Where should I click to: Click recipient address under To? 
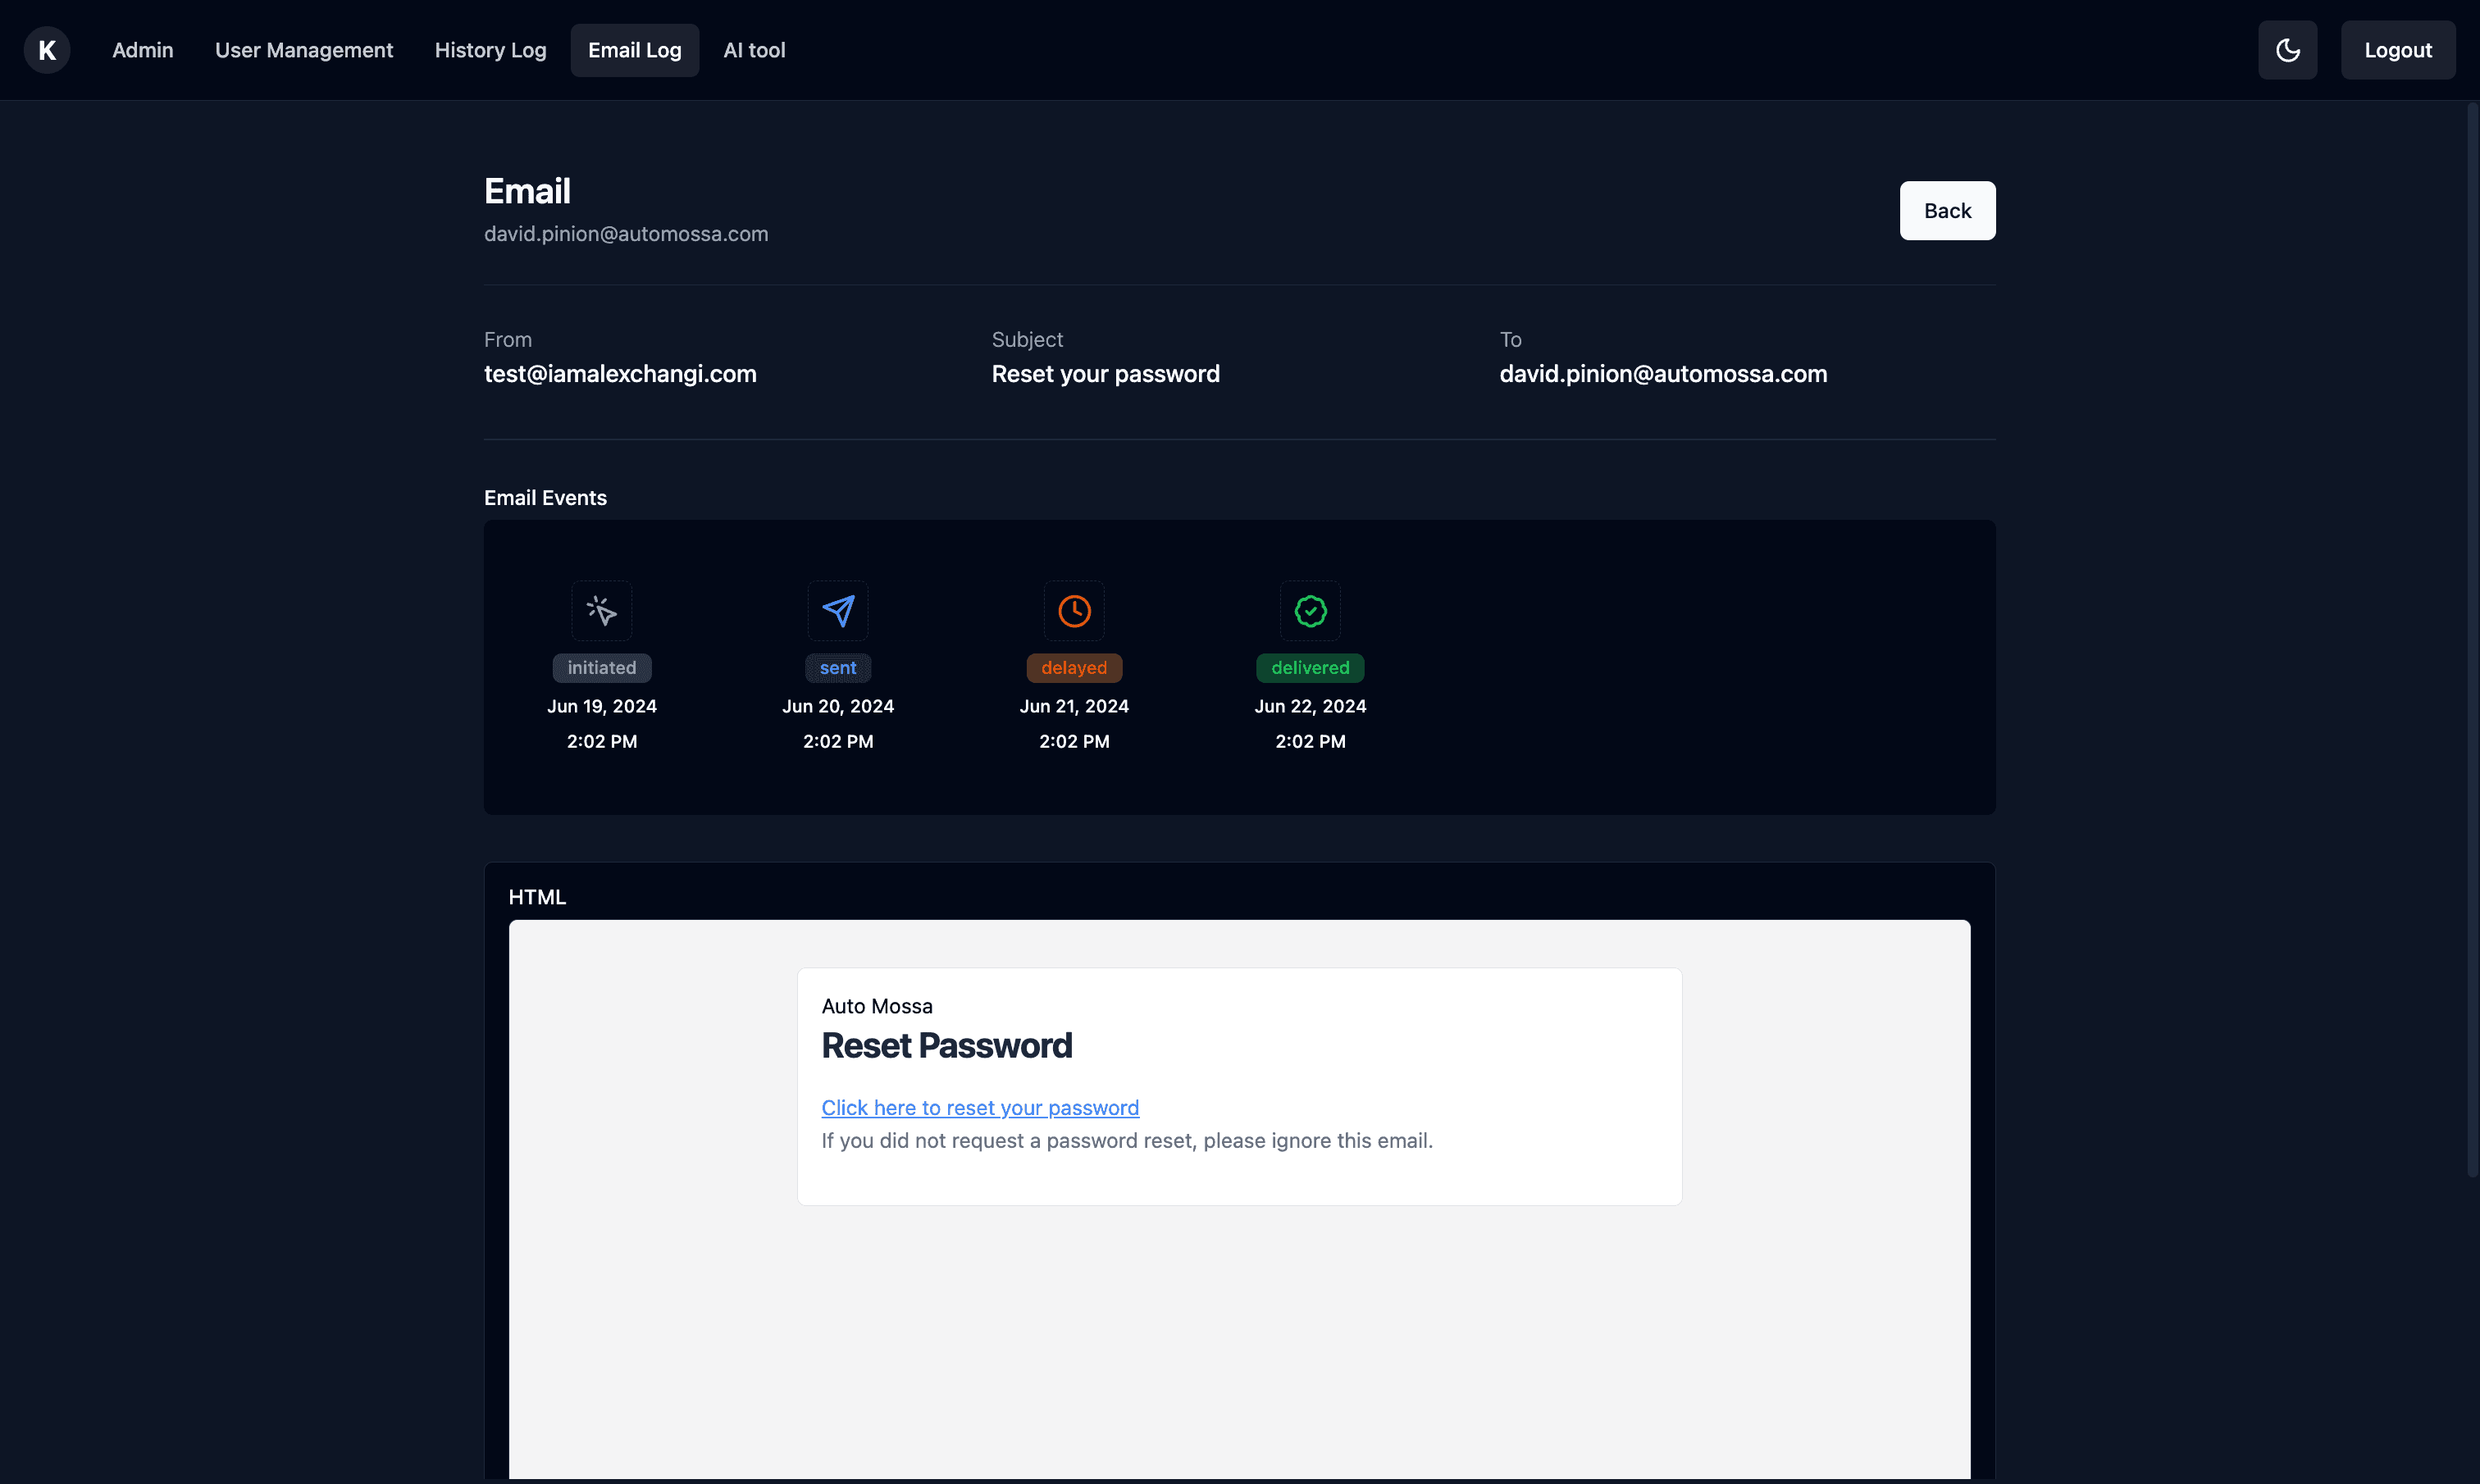point(1663,374)
